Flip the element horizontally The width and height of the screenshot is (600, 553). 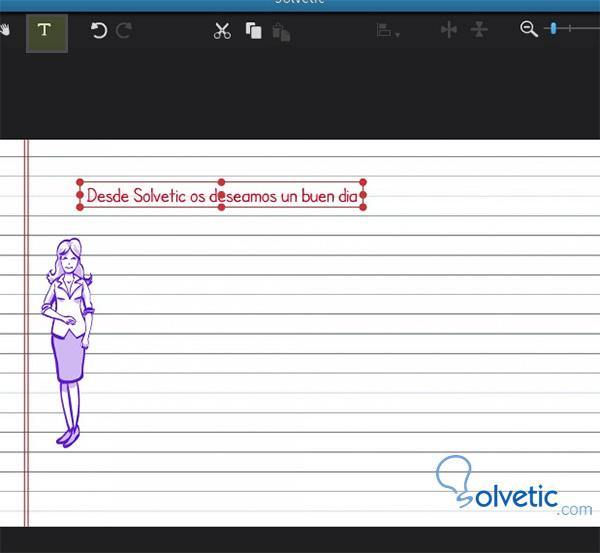pyautogui.click(x=448, y=29)
